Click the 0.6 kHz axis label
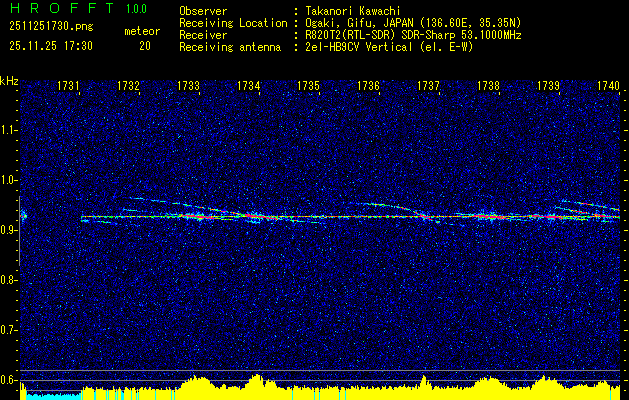This screenshot has width=629, height=400. 7,380
